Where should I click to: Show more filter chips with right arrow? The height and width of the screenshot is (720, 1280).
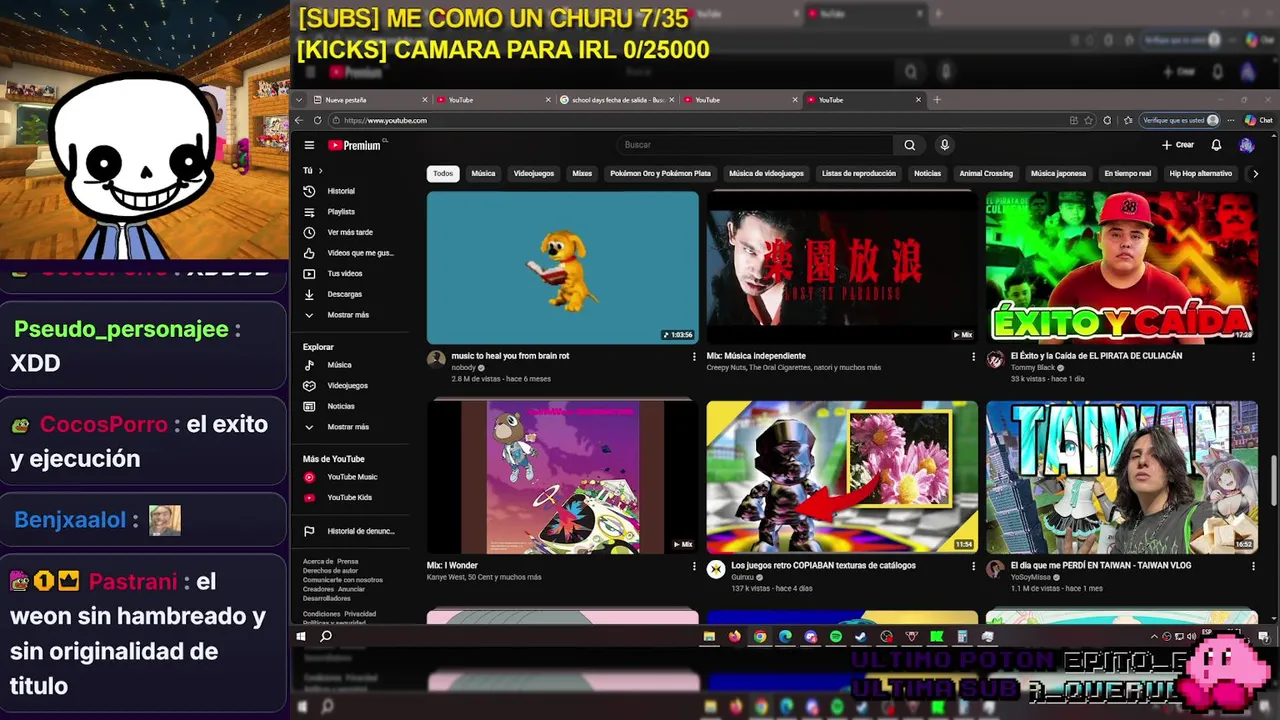pyautogui.click(x=1255, y=173)
